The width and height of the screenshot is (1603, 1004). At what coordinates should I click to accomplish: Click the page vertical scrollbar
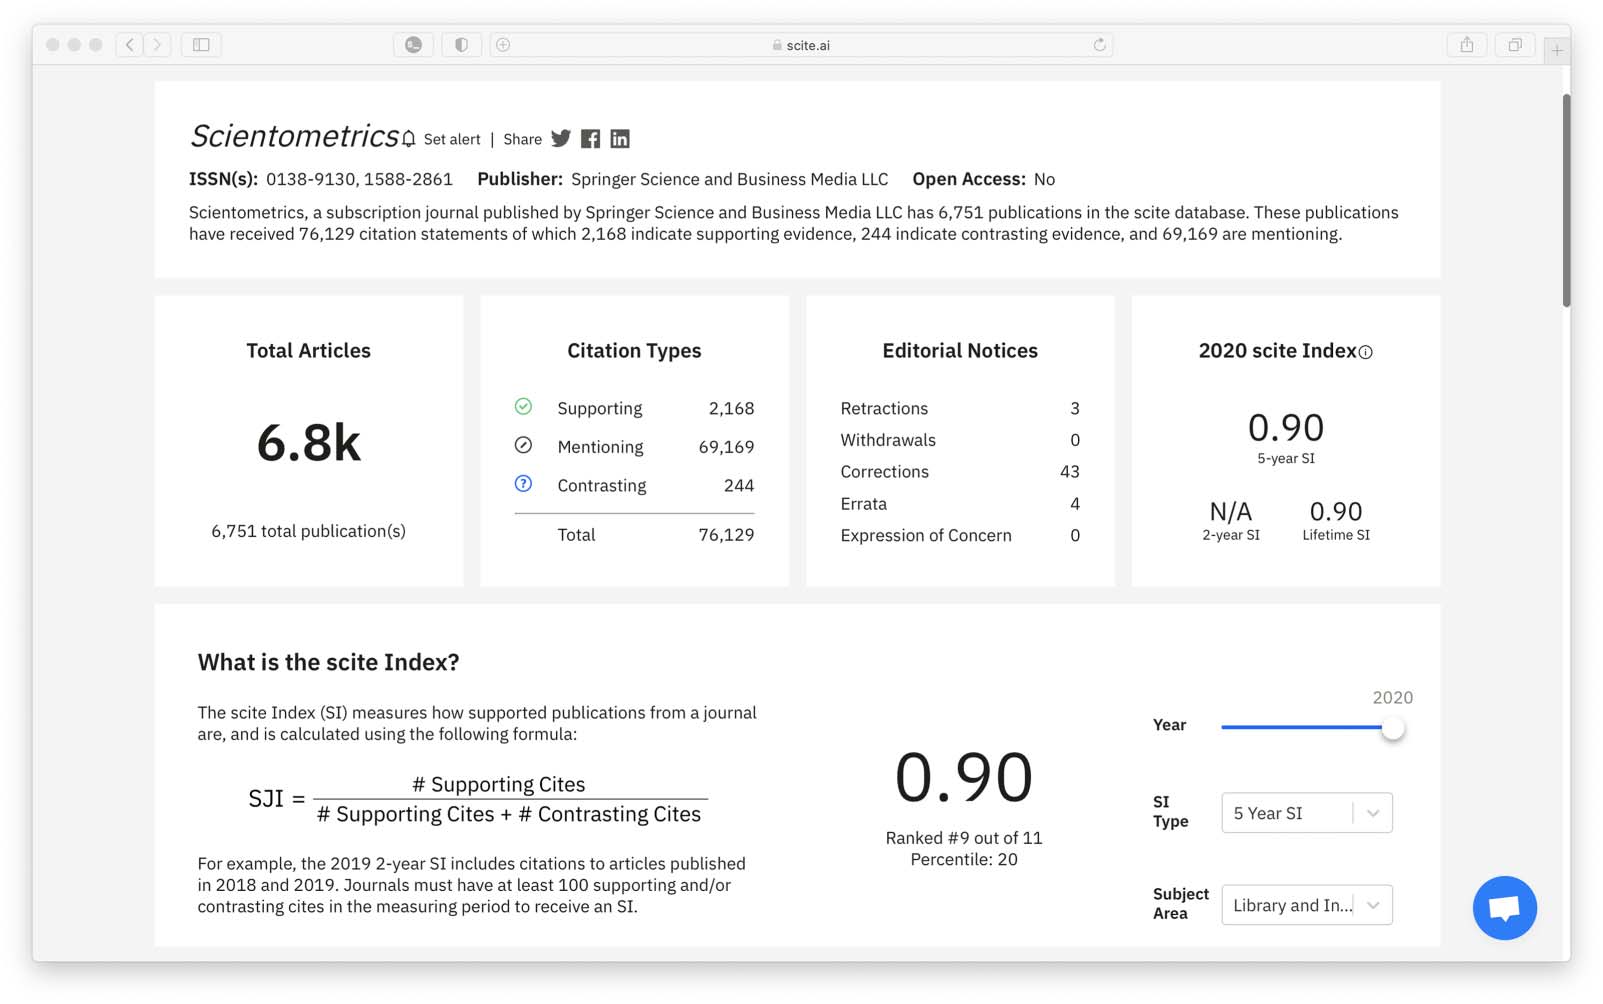point(1567,200)
